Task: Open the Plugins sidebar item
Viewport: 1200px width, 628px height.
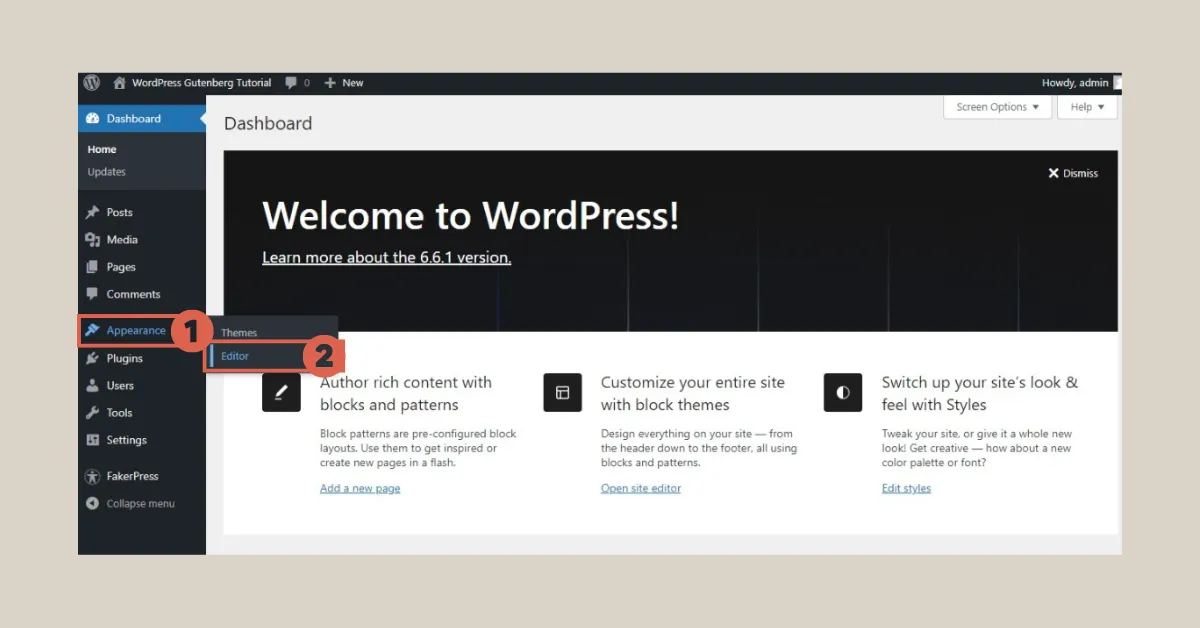Action: 124,358
